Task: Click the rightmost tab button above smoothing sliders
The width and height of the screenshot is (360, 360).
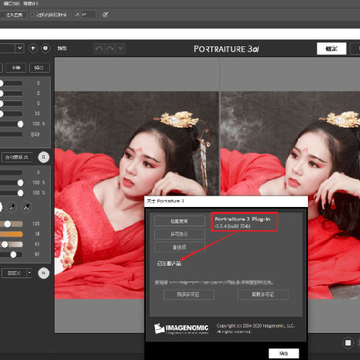Action: [x=39, y=68]
